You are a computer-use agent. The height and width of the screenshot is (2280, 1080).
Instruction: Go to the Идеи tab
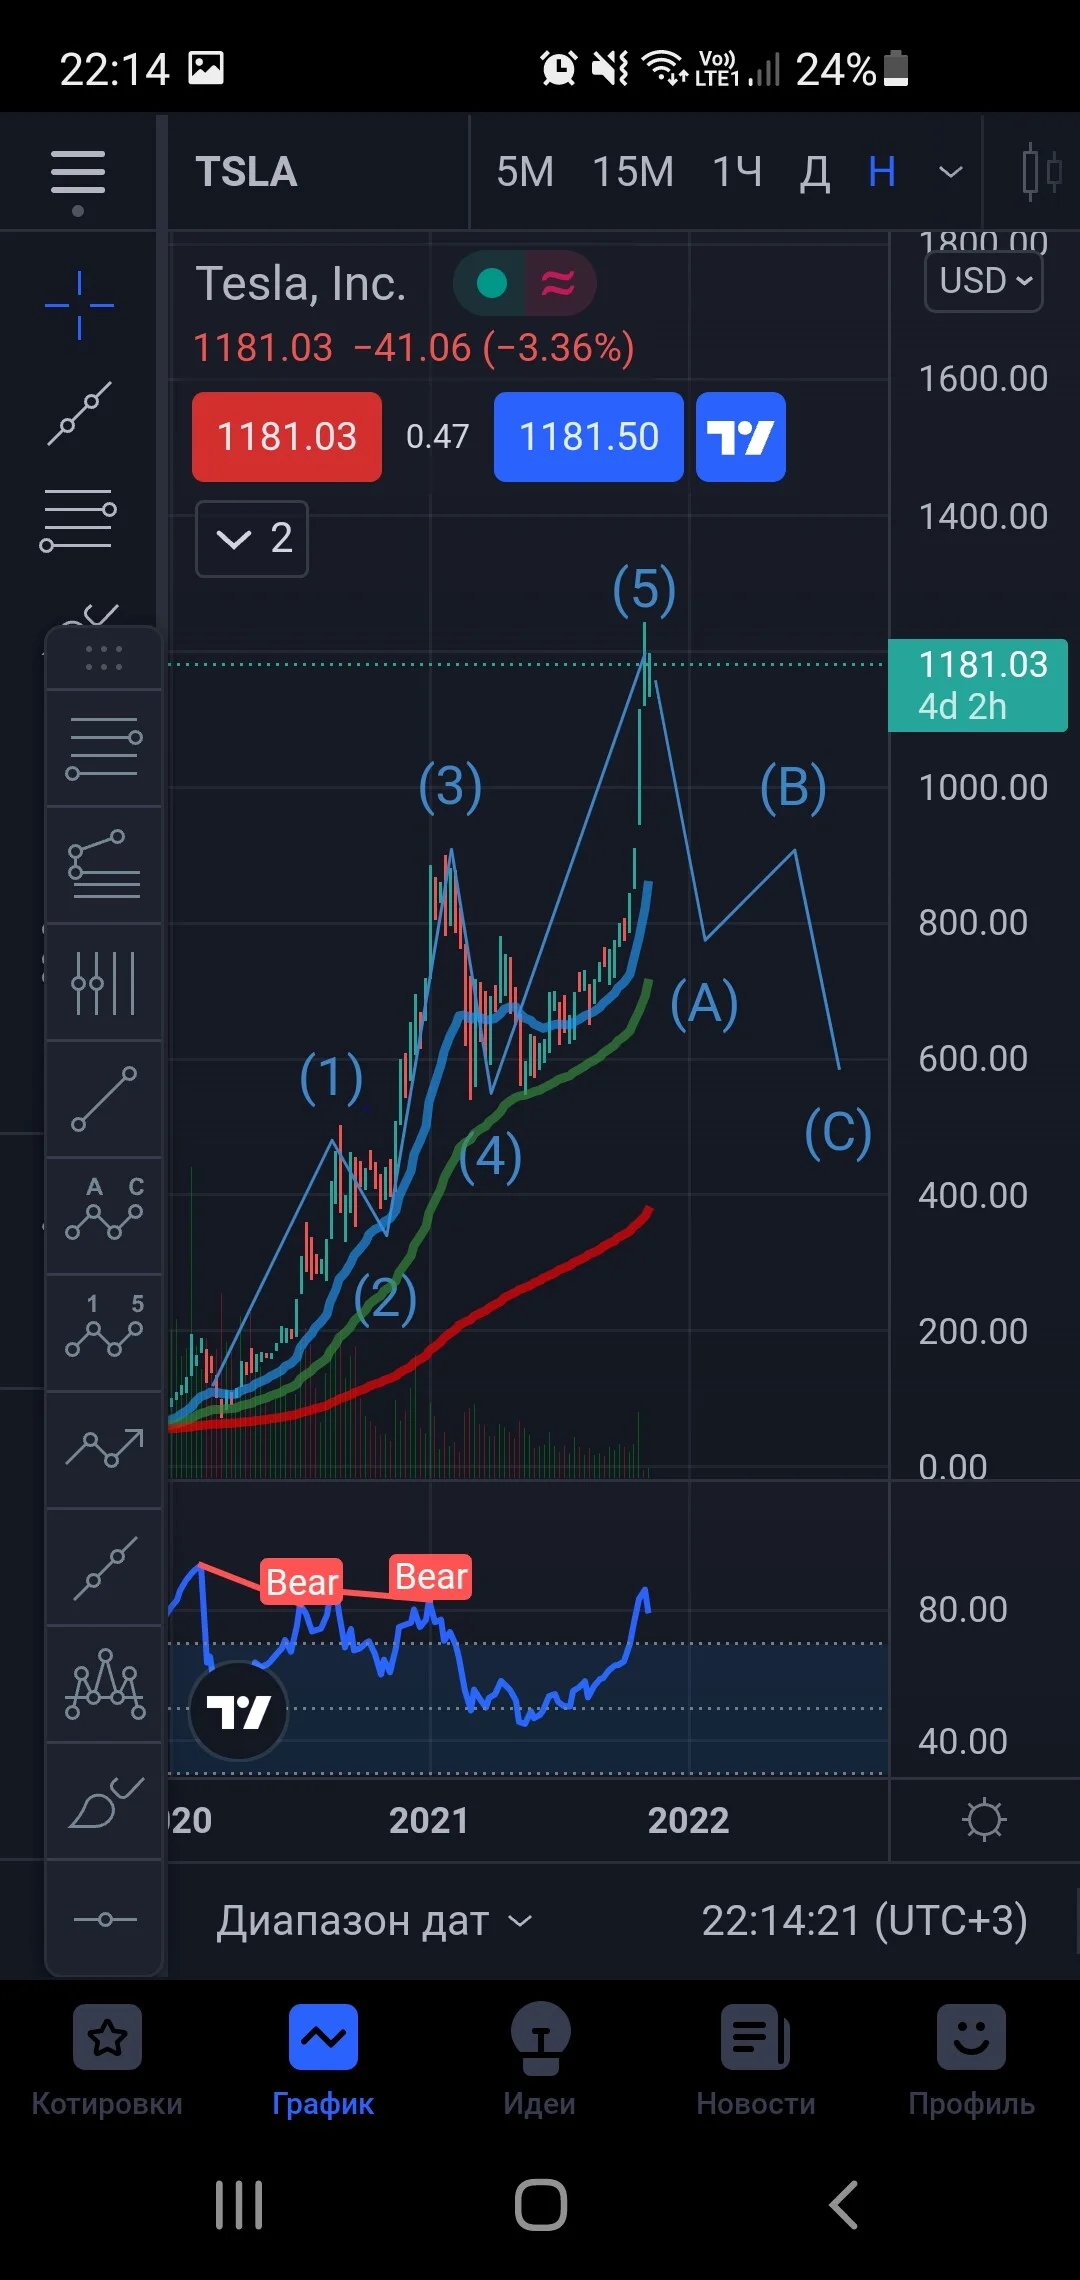pyautogui.click(x=540, y=2060)
